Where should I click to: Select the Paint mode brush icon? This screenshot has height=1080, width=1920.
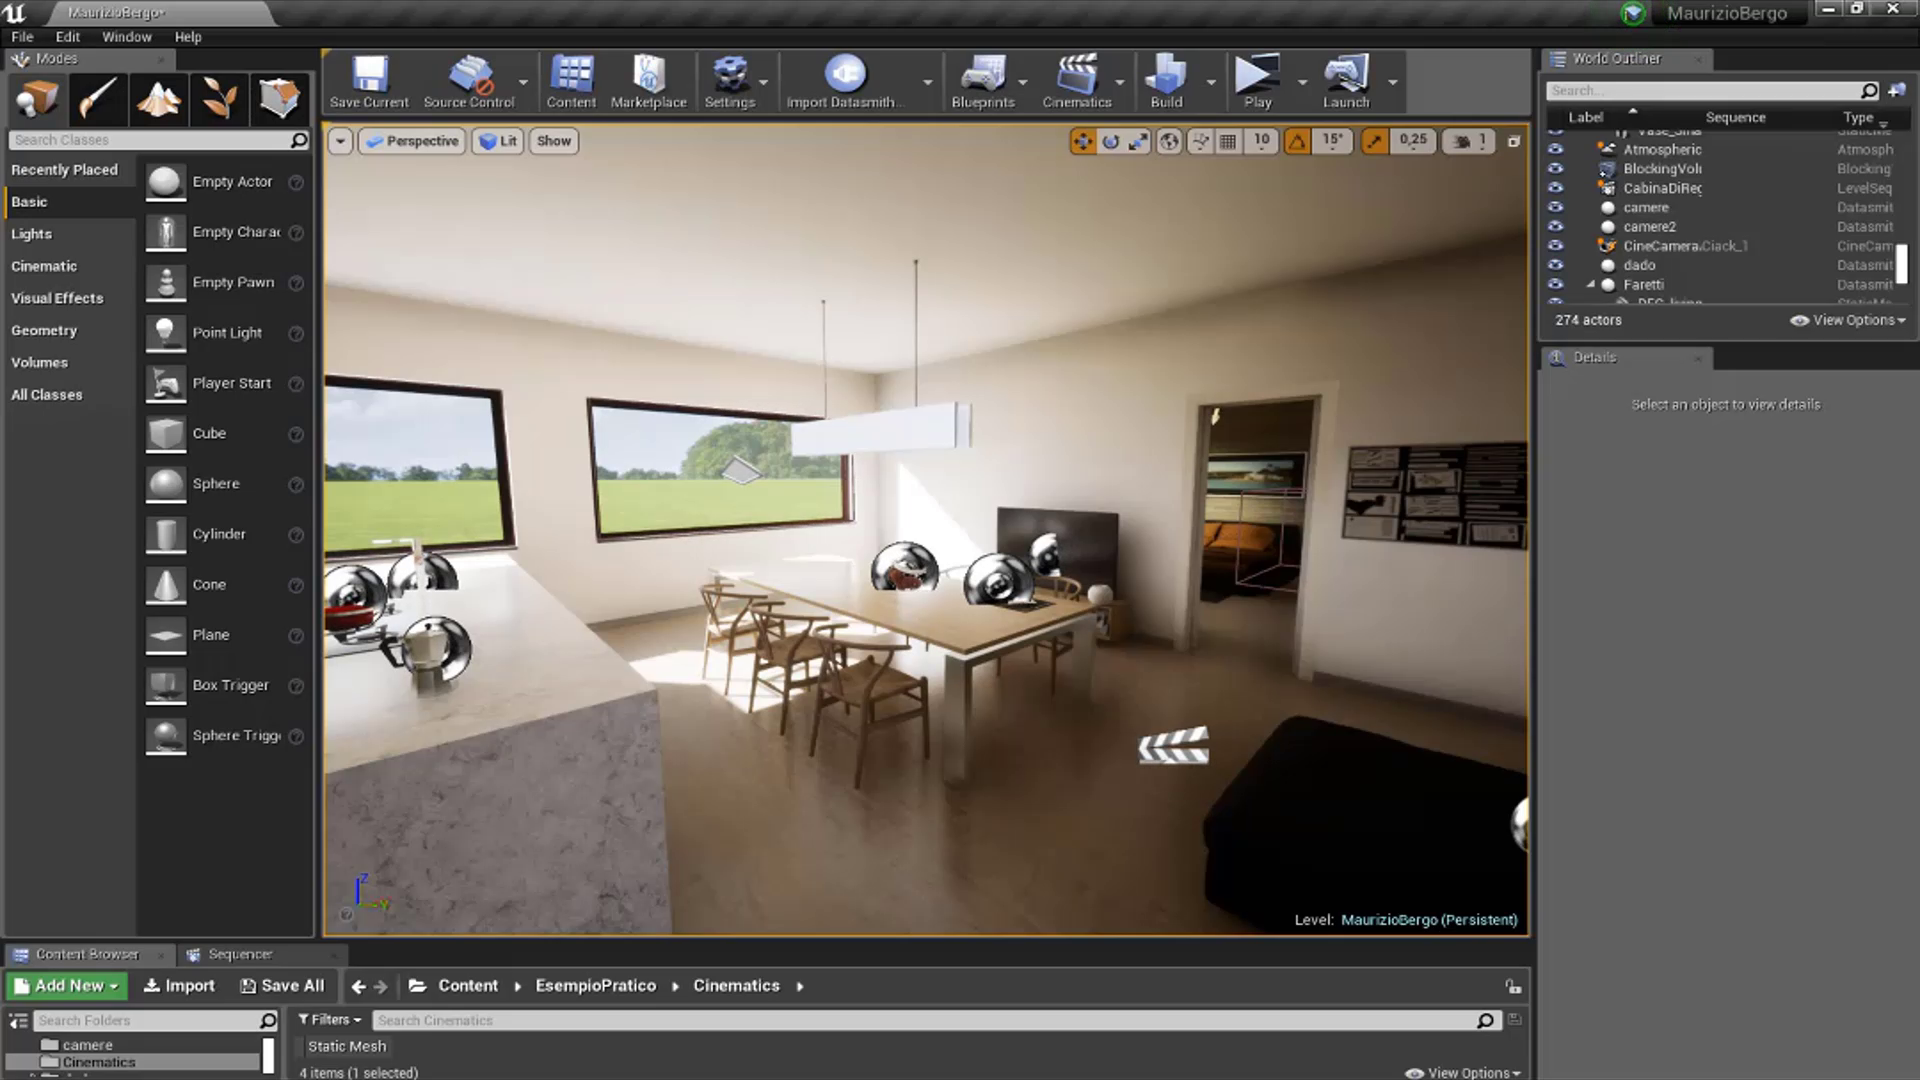[98, 99]
